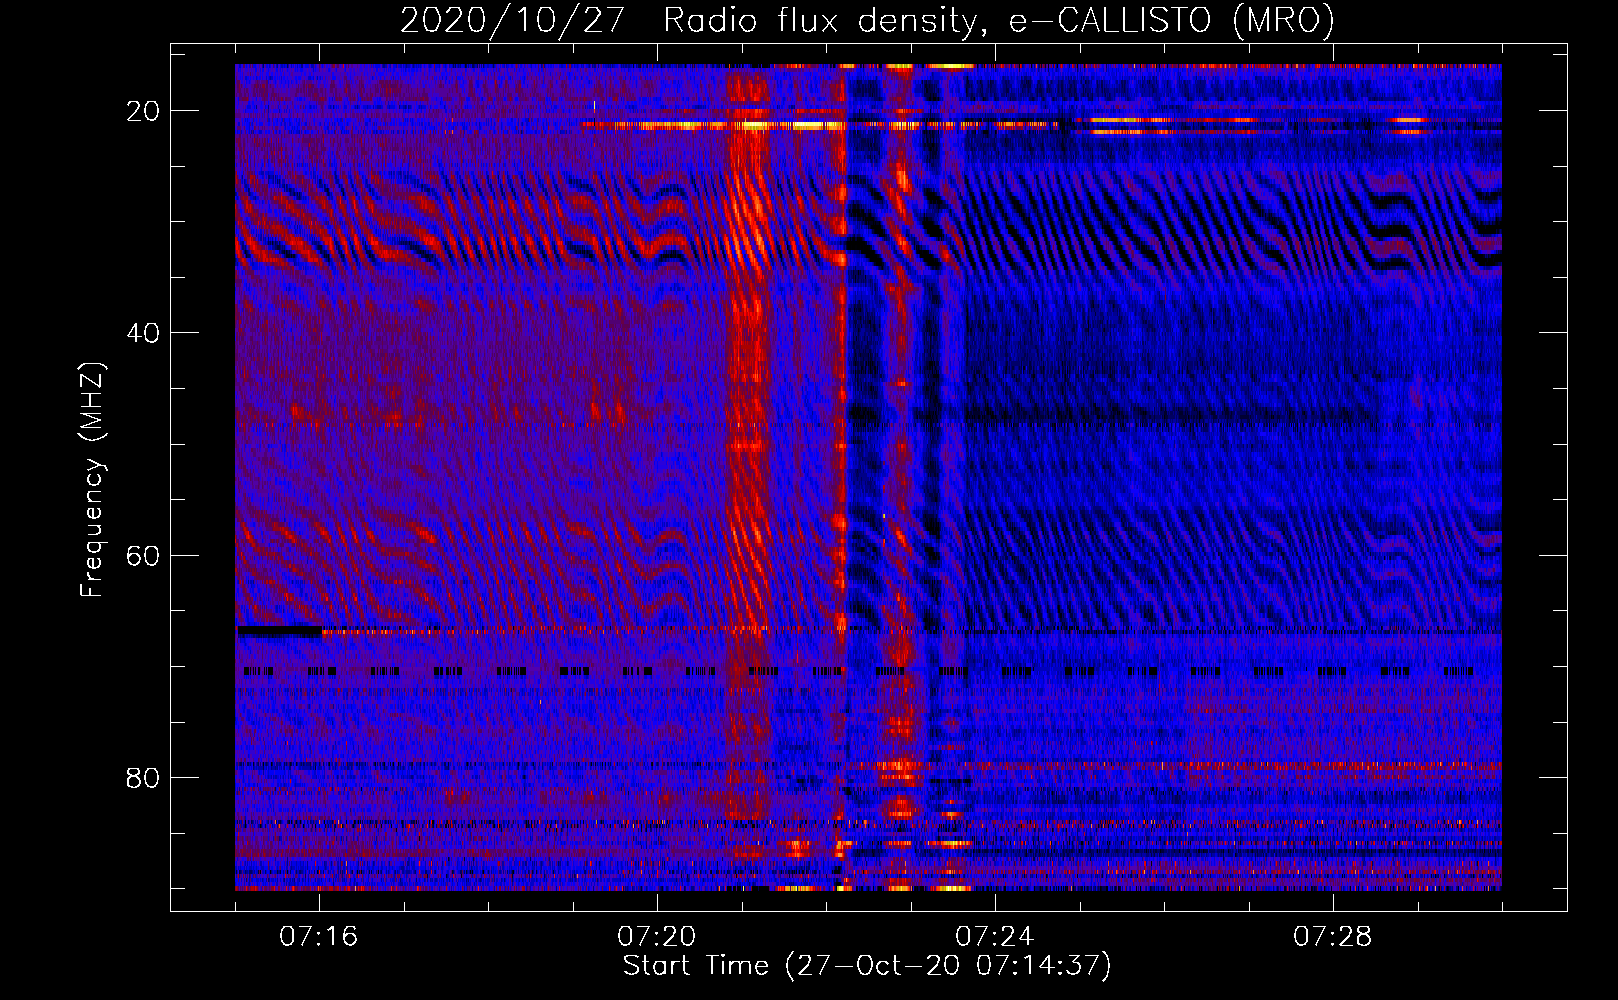
Task: Click the 20 MHz frequency tick label
Action: point(144,111)
